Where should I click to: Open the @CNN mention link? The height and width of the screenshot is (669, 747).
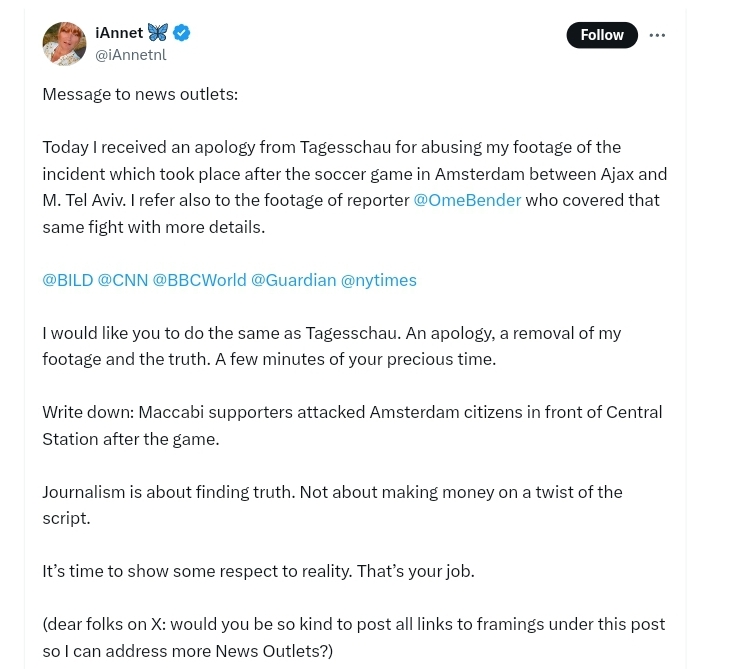click(123, 280)
